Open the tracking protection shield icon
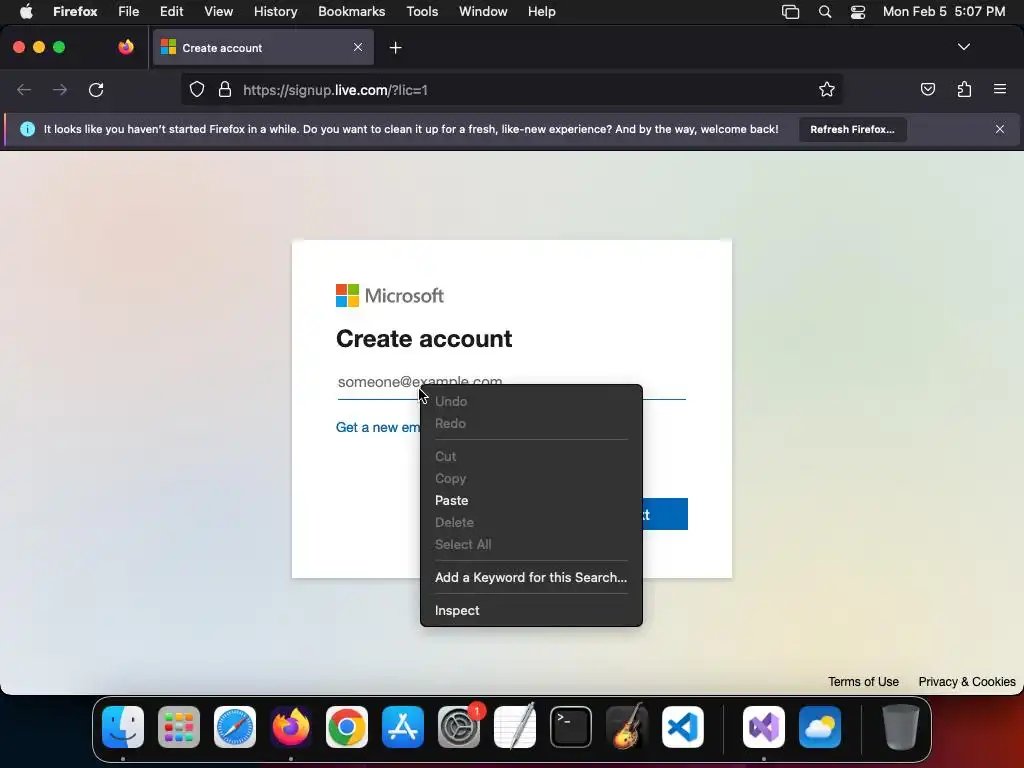 (197, 89)
